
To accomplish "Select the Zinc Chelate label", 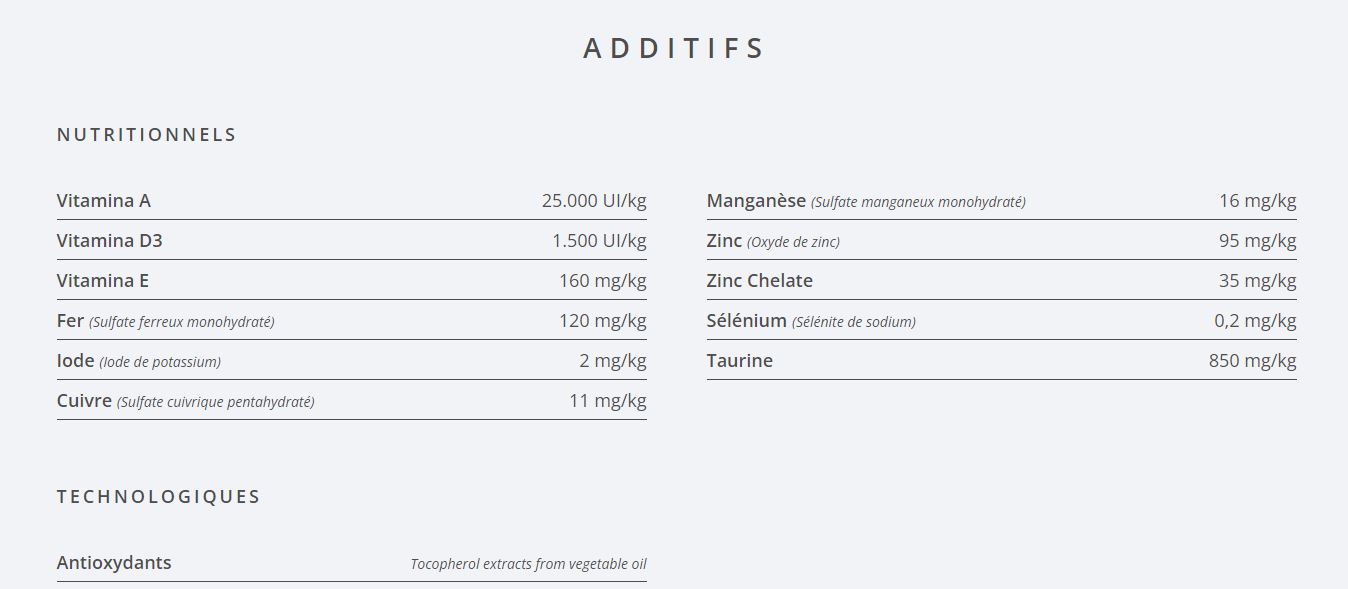I will coord(760,280).
